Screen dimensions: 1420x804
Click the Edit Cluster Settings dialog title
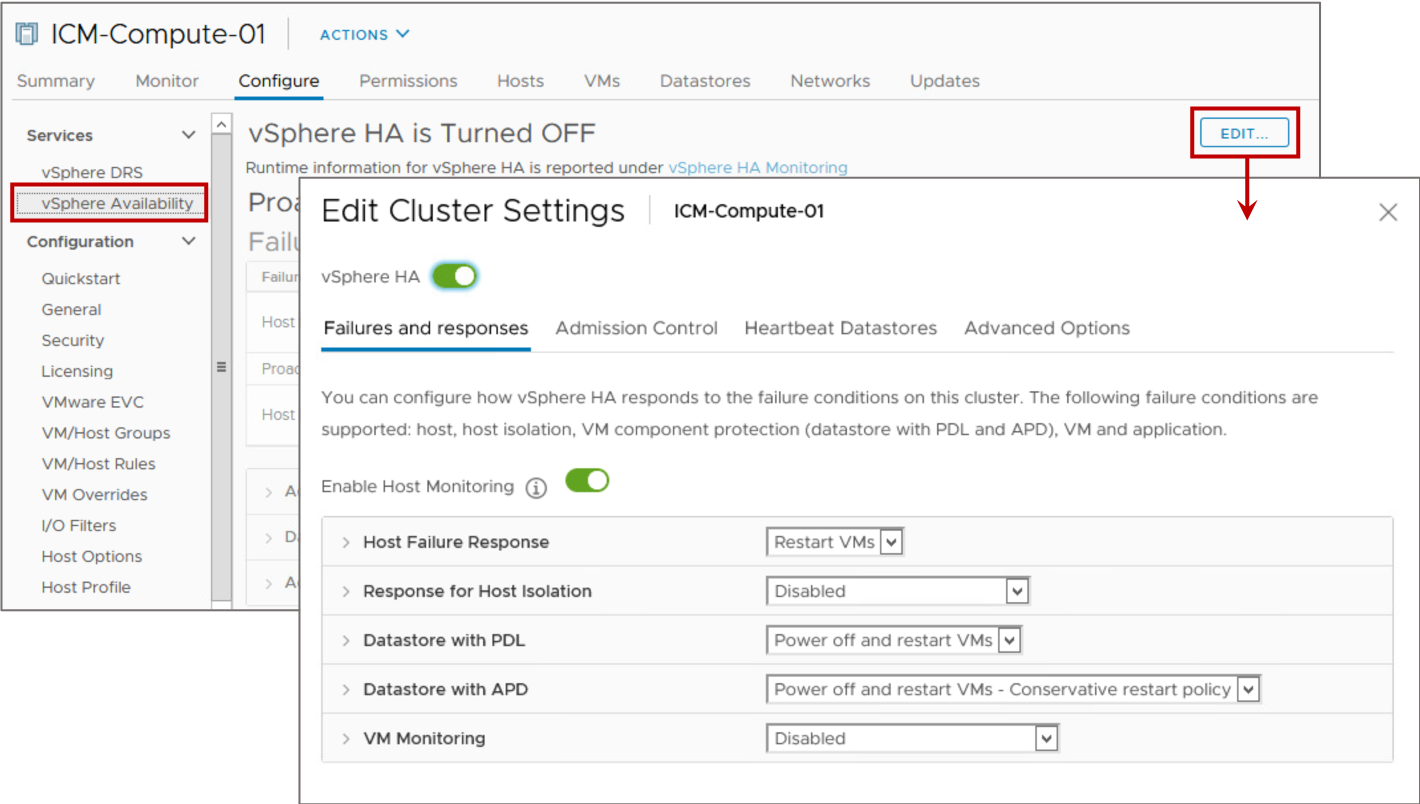click(472, 211)
